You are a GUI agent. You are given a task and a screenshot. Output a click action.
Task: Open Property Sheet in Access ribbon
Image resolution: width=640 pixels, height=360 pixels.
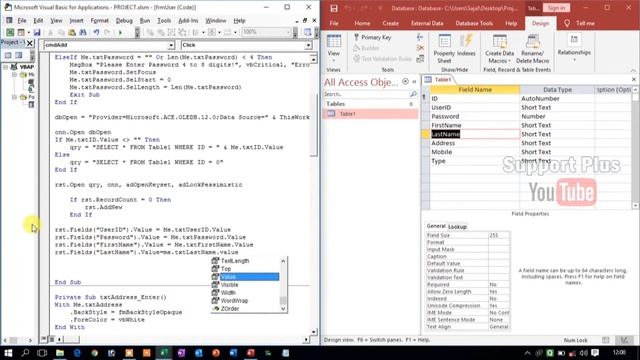[444, 48]
